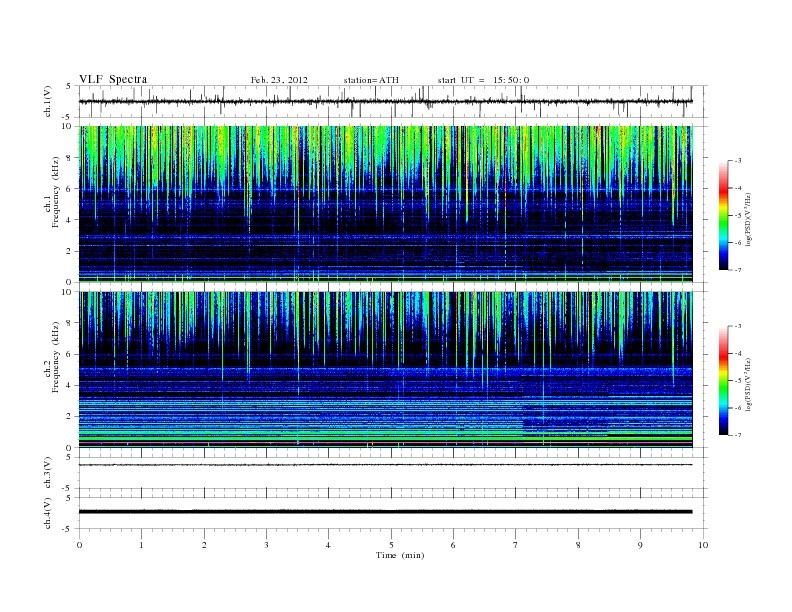Click the time axis tick label '5'
The image size is (792, 612).
pyautogui.click(x=391, y=545)
